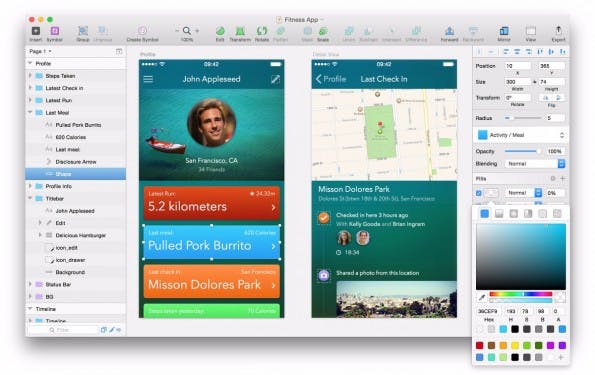
Task: Select the Delicious Hamburger layer
Action: 76,235
